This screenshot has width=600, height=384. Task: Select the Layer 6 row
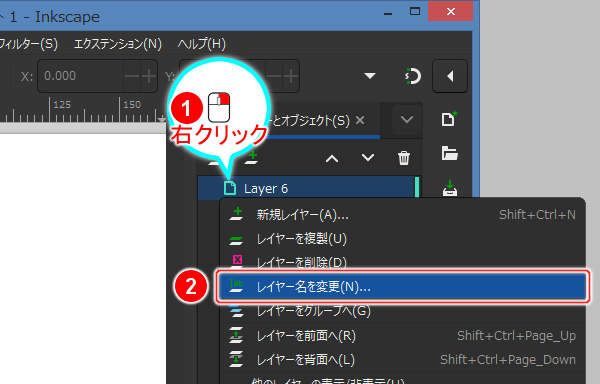pyautogui.click(x=309, y=188)
